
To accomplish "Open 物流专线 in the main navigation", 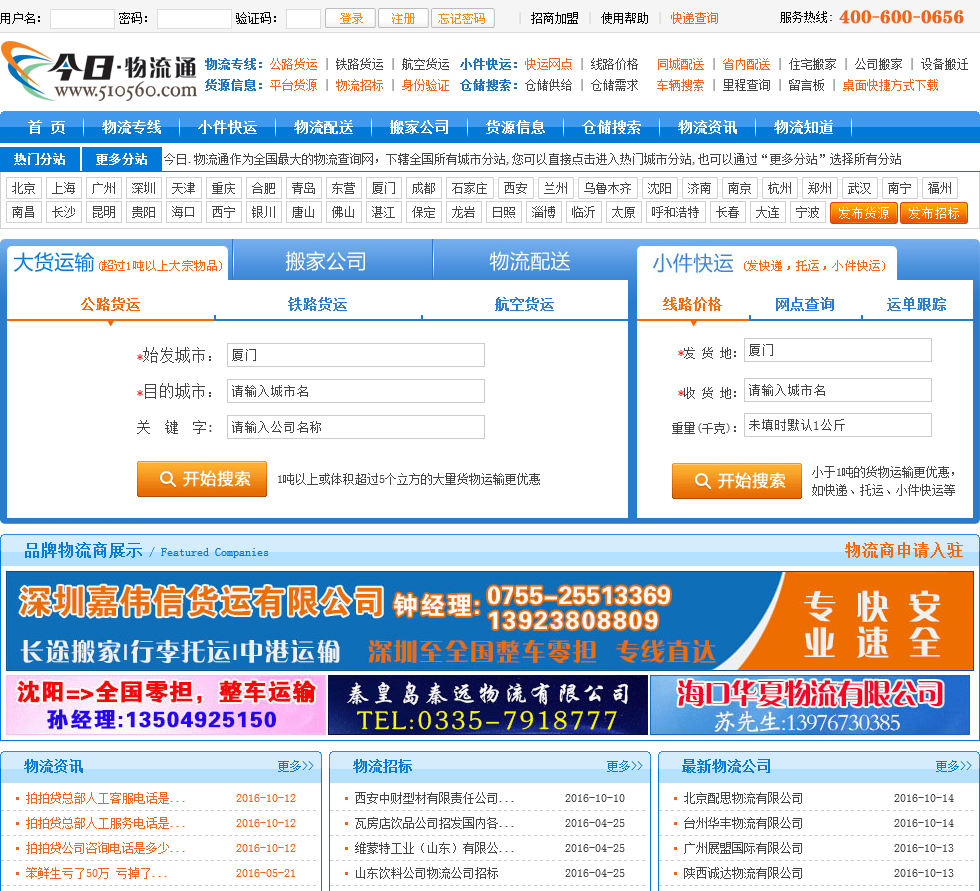I will (x=131, y=127).
